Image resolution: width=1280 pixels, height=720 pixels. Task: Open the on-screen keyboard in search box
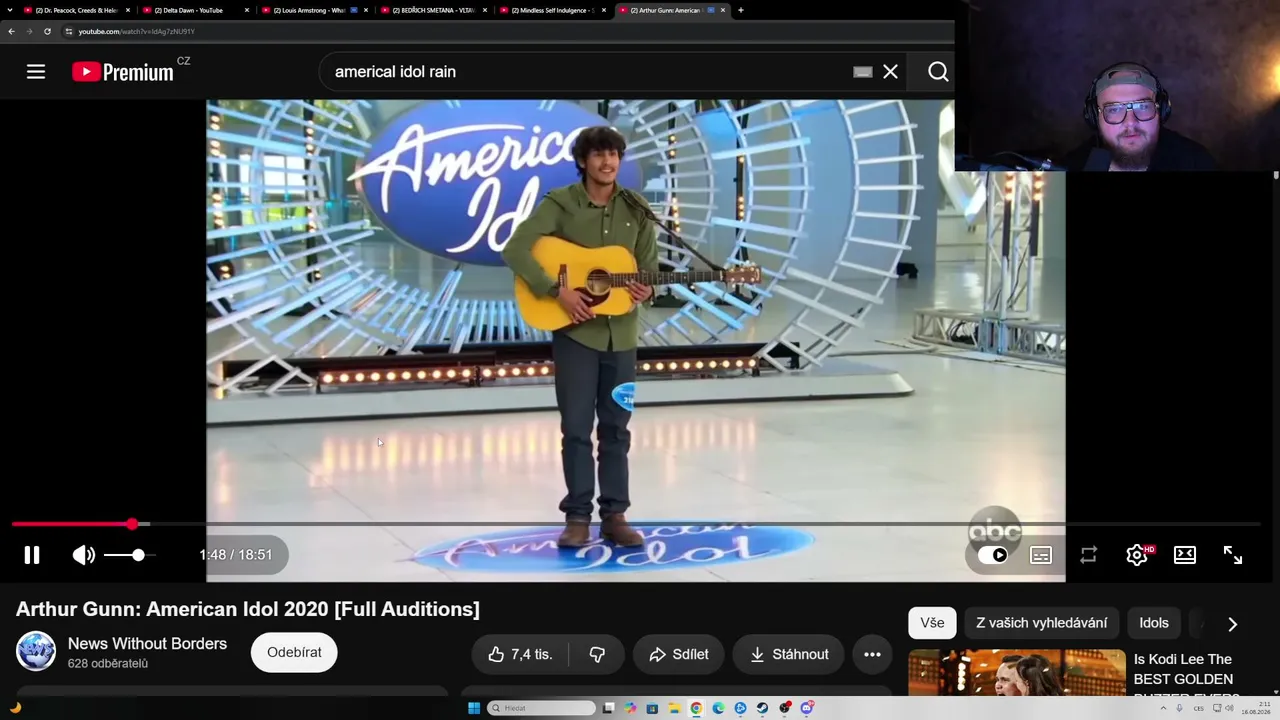(863, 72)
